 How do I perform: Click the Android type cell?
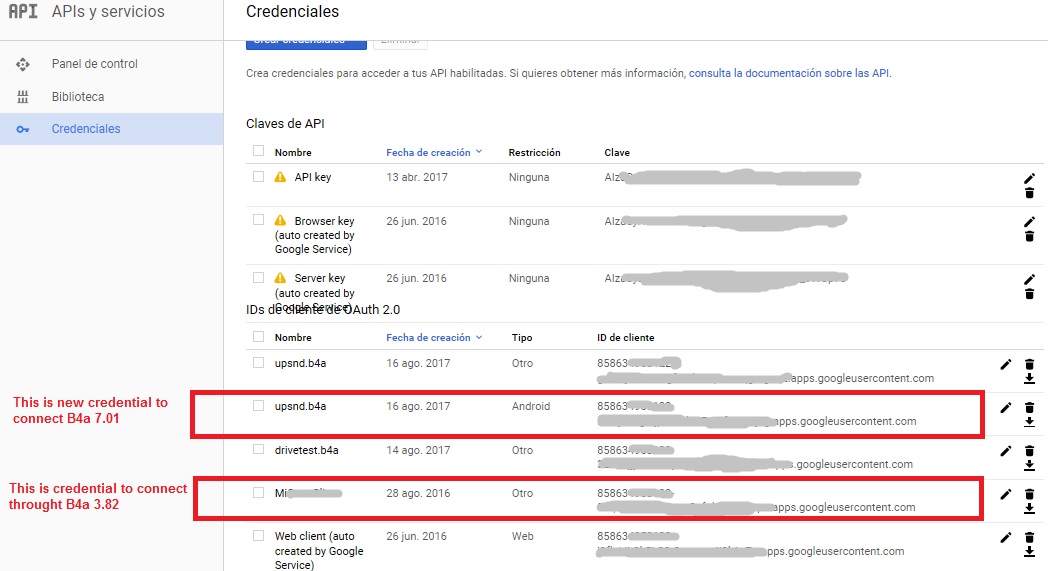[x=531, y=406]
